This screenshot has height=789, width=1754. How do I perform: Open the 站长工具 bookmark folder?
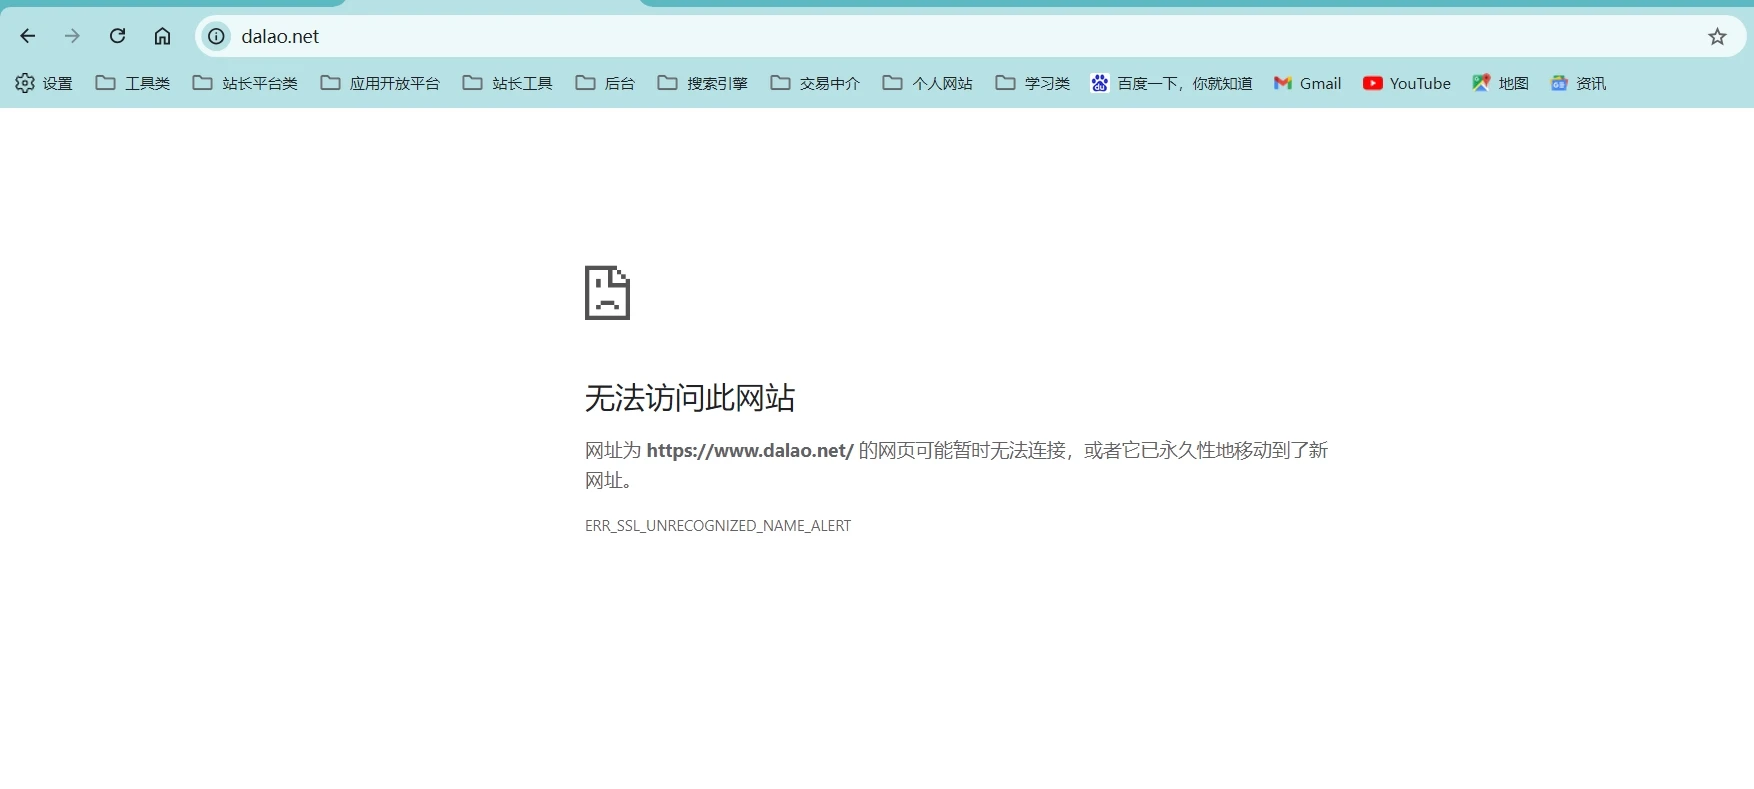tap(508, 83)
